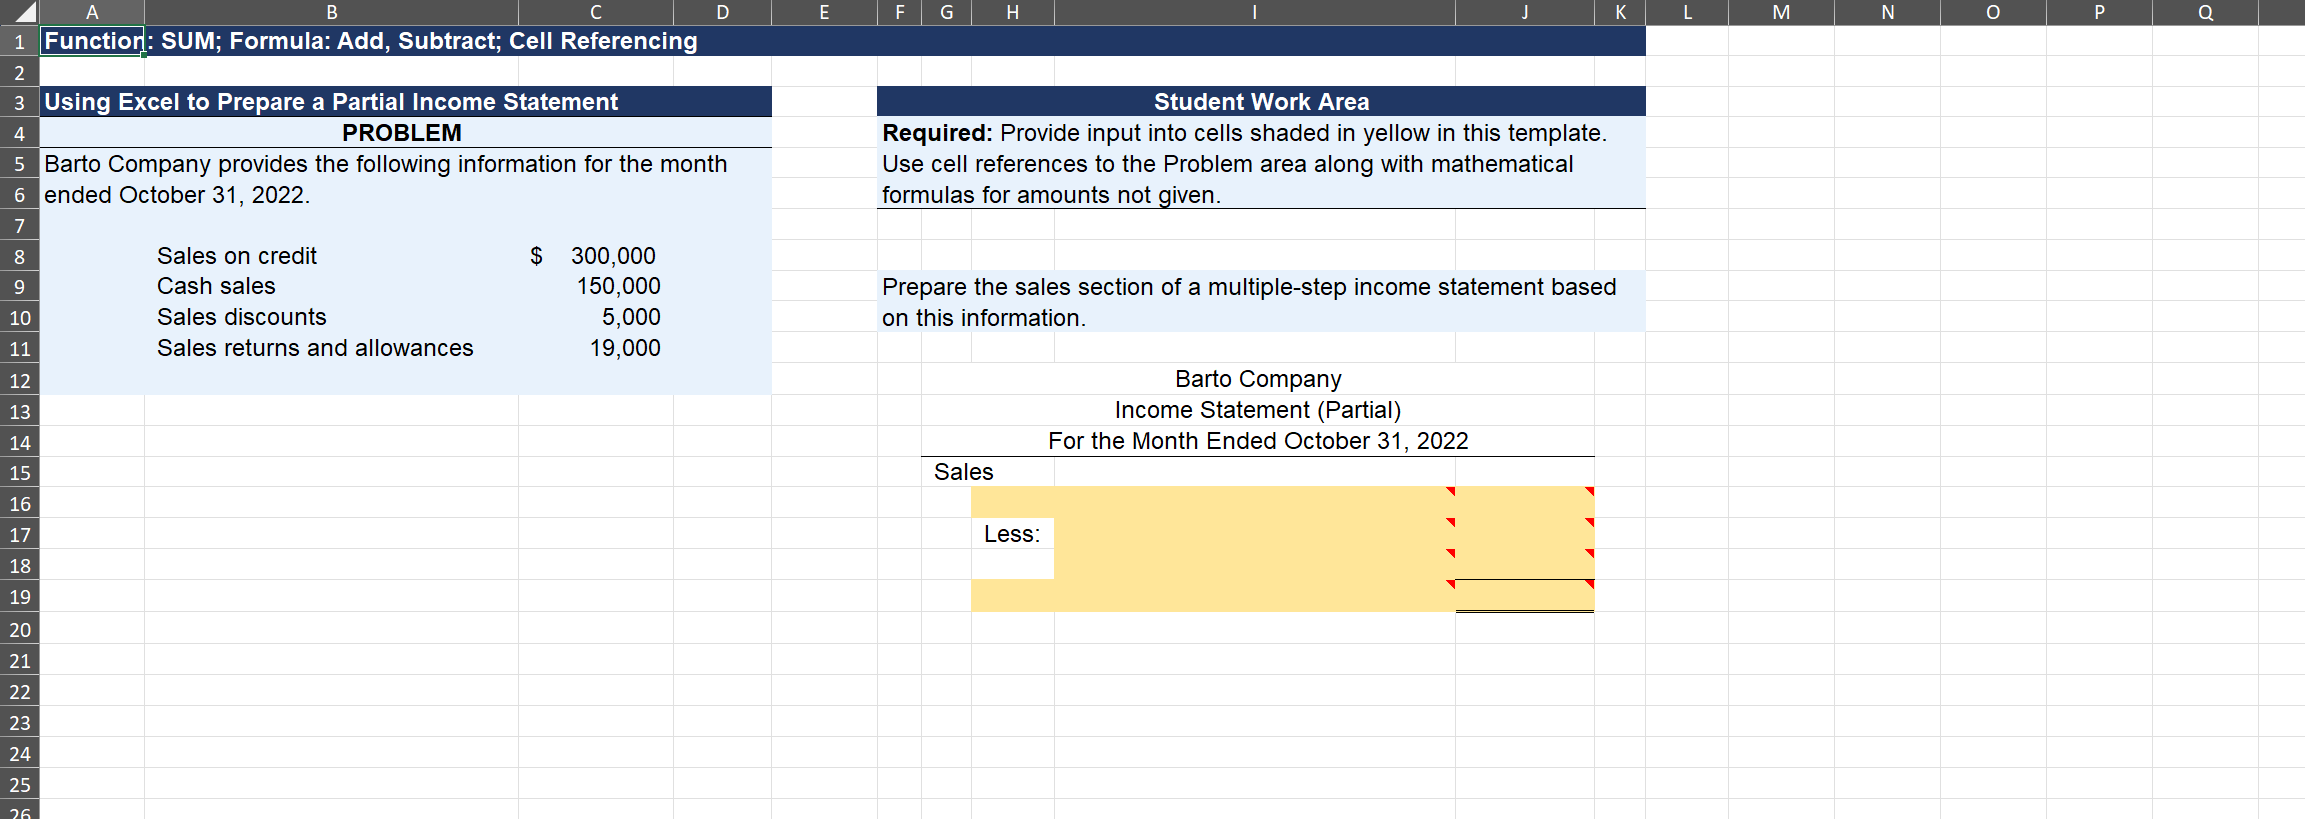Select row 7 header
2305x819 pixels.
(x=19, y=225)
